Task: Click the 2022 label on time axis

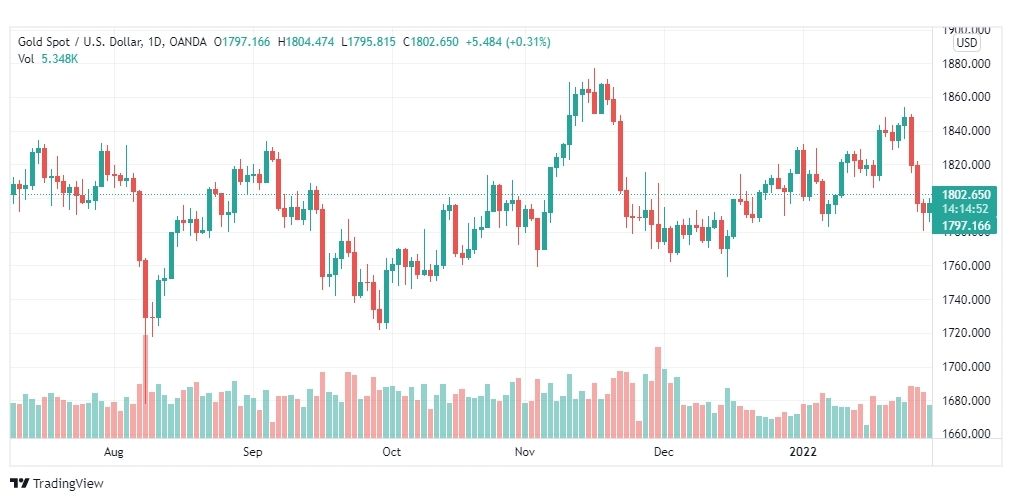Action: tap(804, 452)
